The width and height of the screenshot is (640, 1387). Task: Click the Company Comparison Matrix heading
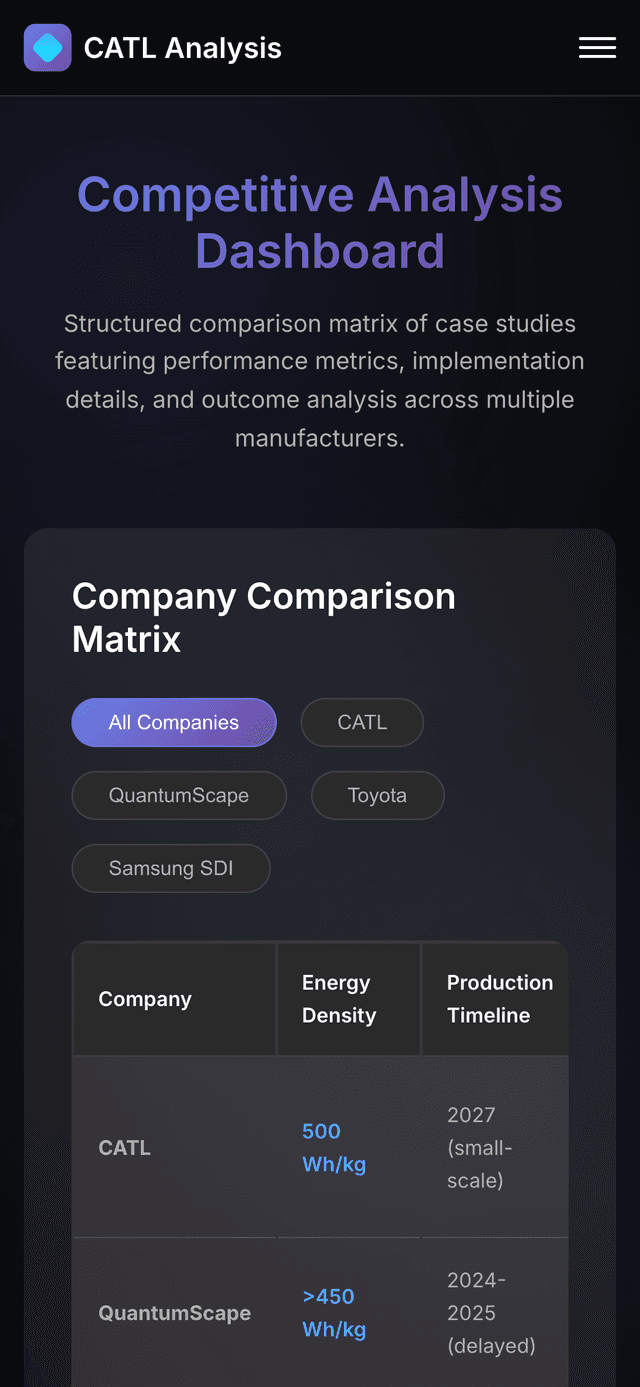click(x=263, y=617)
